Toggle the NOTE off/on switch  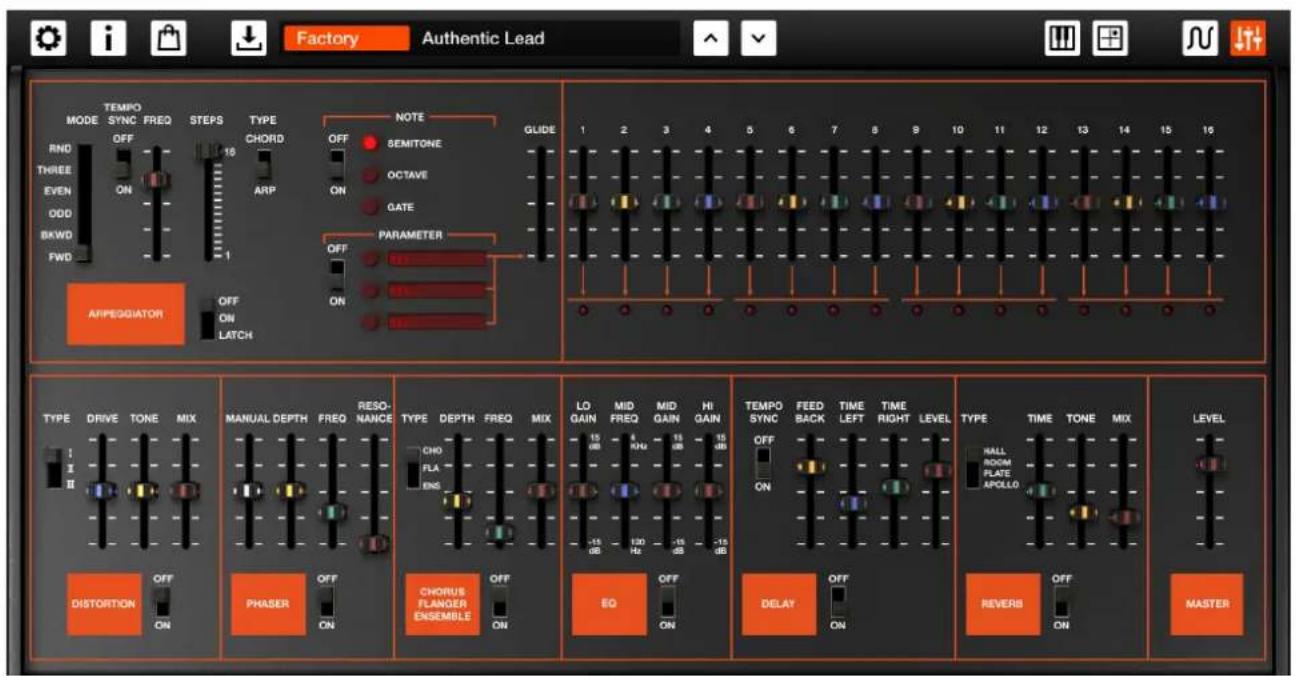pos(337,163)
